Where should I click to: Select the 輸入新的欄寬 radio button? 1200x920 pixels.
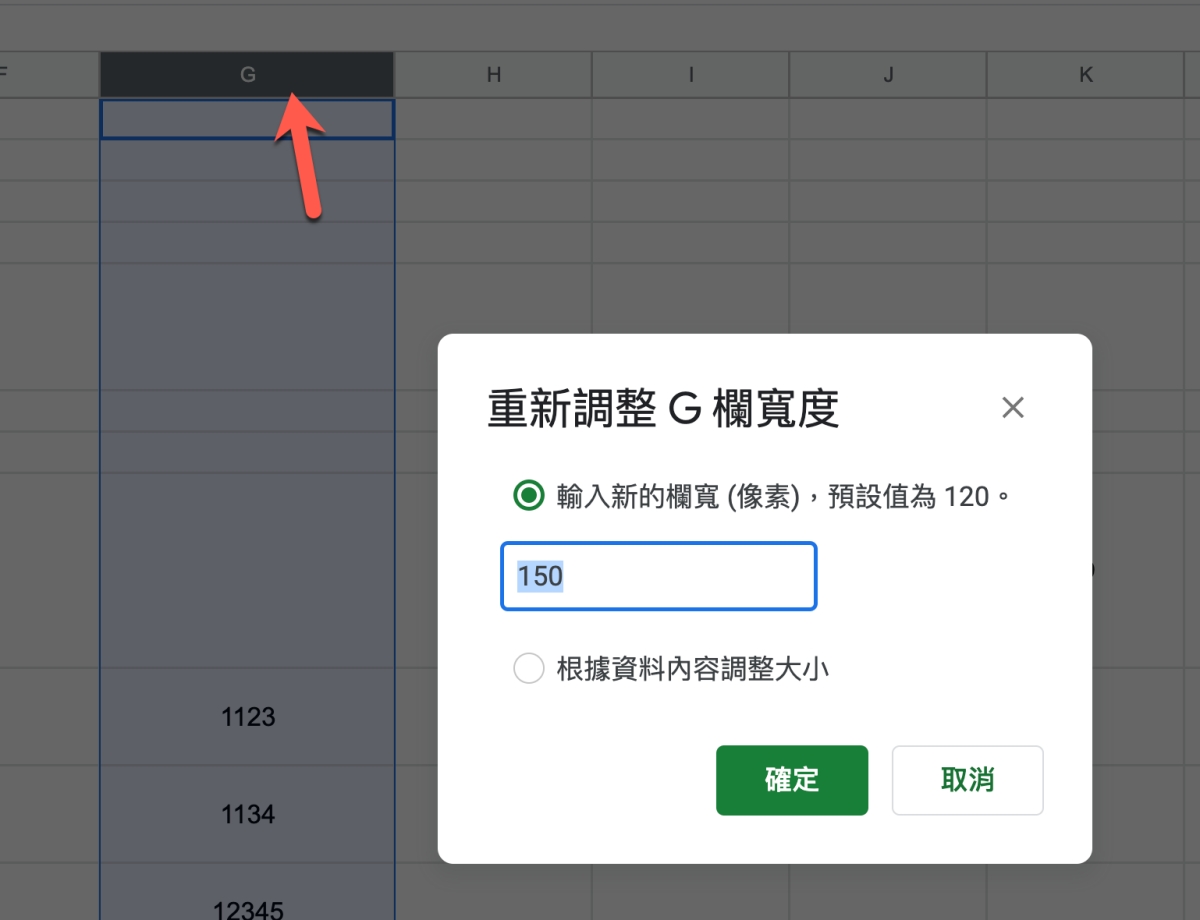tap(529, 495)
